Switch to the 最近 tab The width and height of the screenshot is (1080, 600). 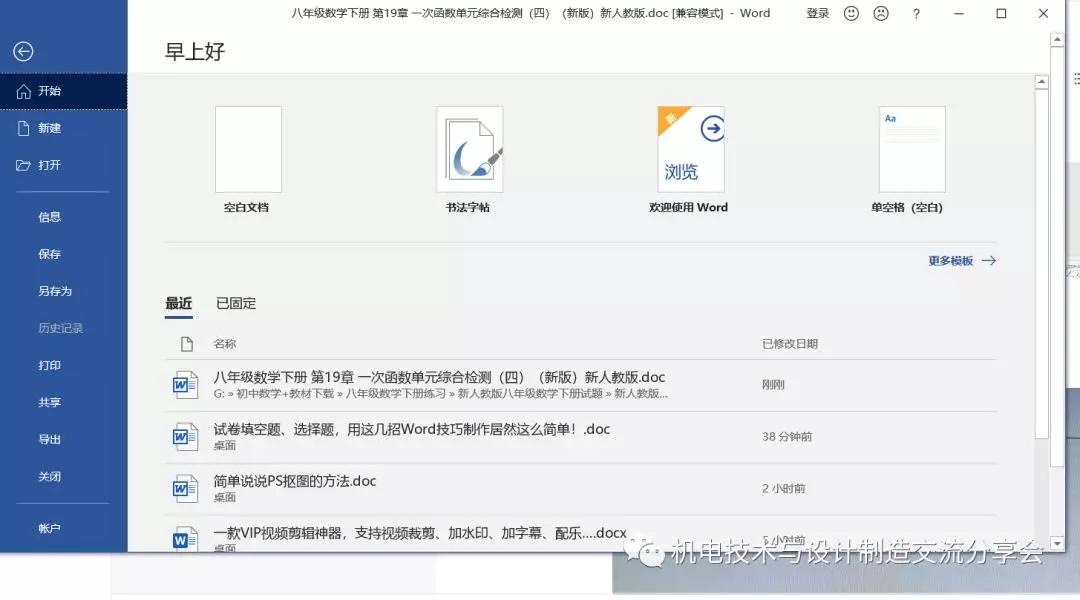click(x=178, y=303)
